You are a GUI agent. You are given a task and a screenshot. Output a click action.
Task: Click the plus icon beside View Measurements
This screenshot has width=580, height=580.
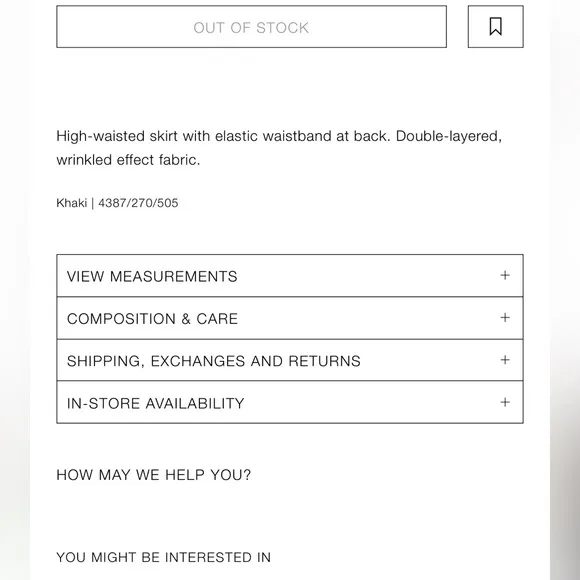click(x=505, y=275)
